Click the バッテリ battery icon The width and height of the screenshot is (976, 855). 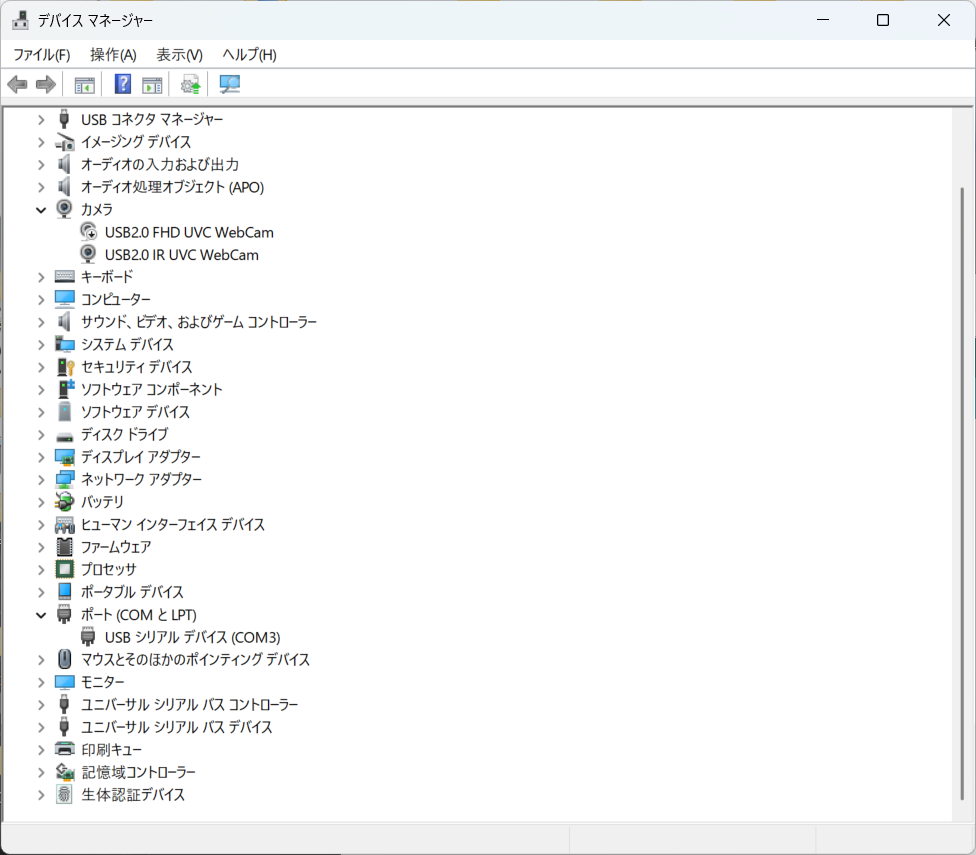[65, 502]
